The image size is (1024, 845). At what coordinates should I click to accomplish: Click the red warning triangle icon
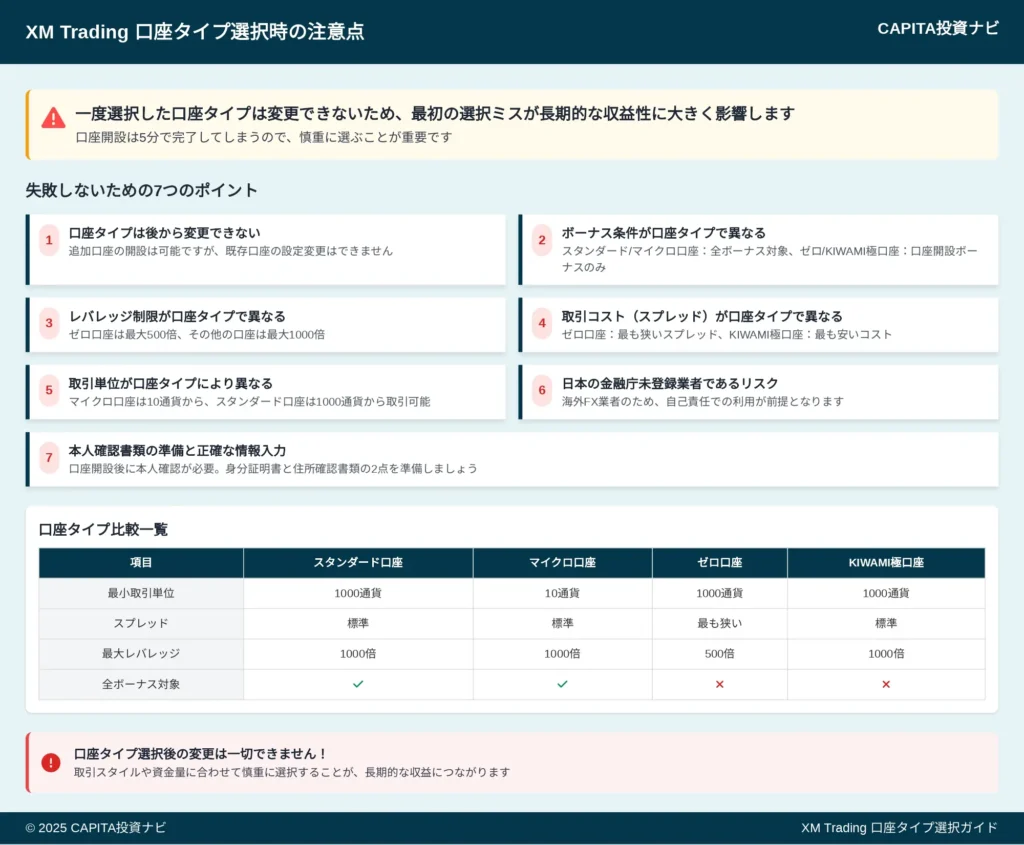(53, 118)
